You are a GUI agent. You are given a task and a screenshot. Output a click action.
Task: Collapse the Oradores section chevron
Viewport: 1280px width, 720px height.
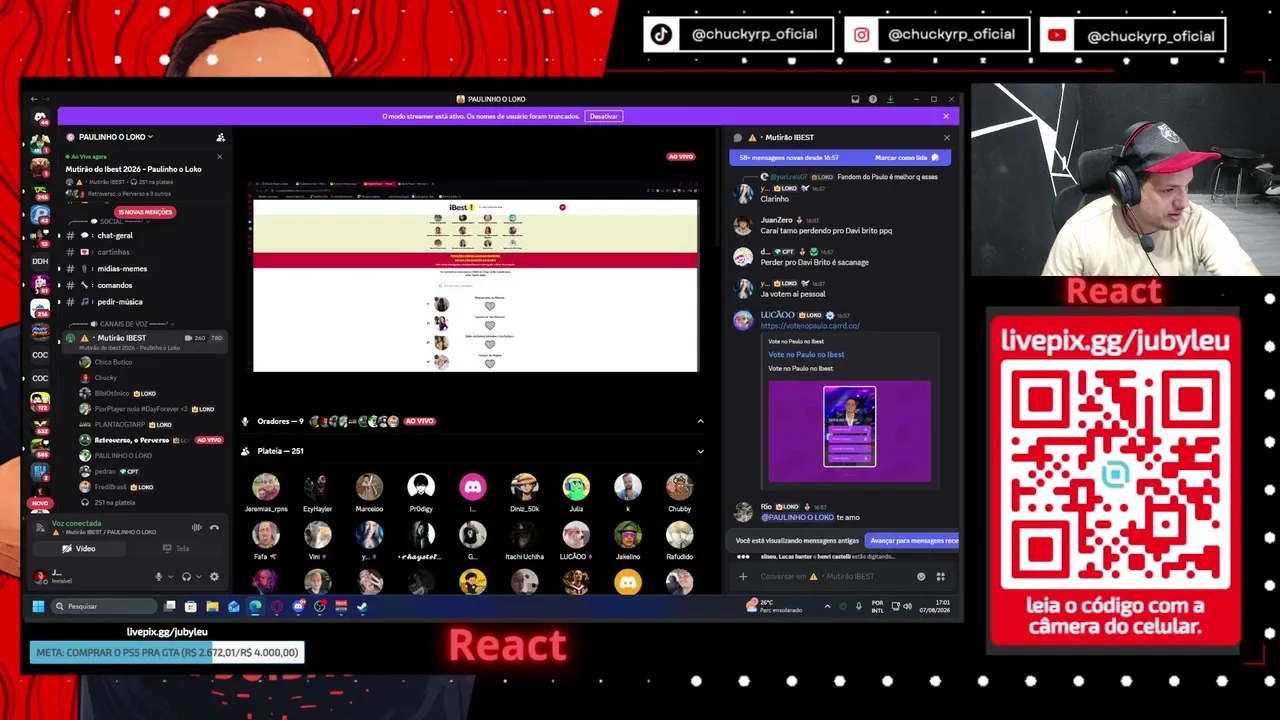[x=700, y=421]
